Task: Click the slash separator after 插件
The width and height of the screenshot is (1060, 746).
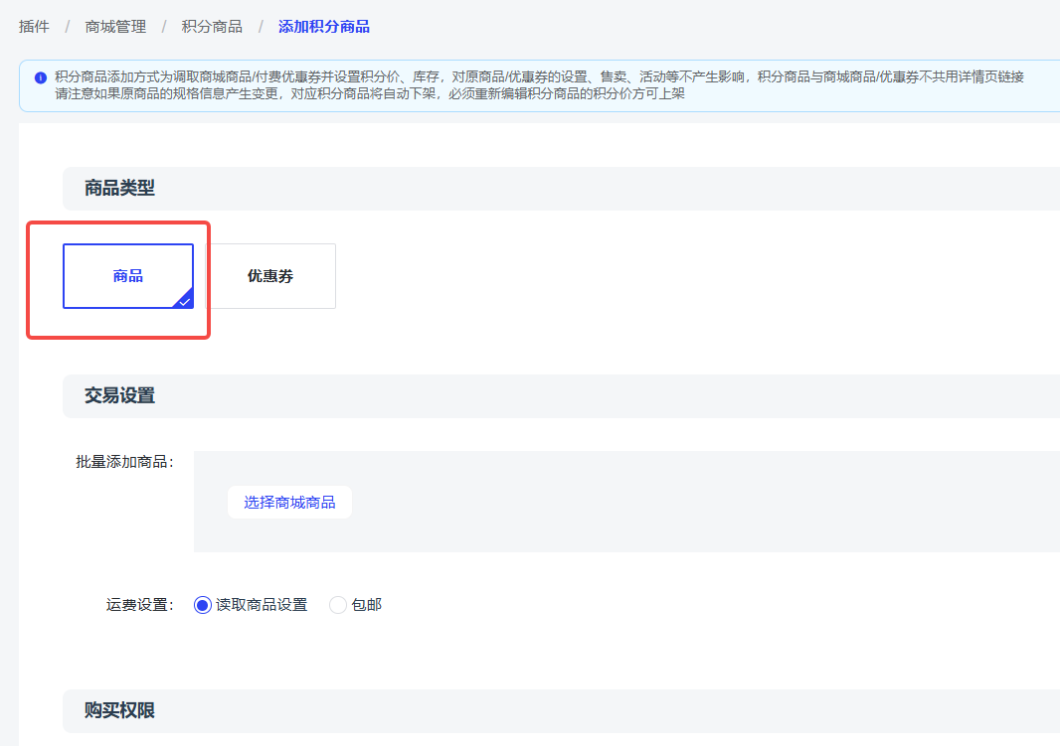Action: tap(67, 27)
